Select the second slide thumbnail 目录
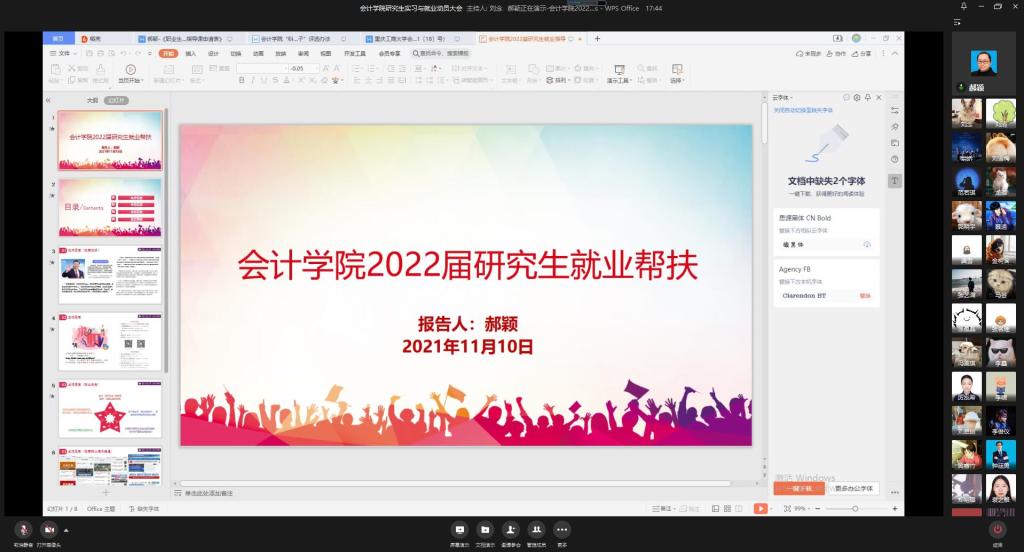Image resolution: width=1024 pixels, height=552 pixels. coord(110,208)
